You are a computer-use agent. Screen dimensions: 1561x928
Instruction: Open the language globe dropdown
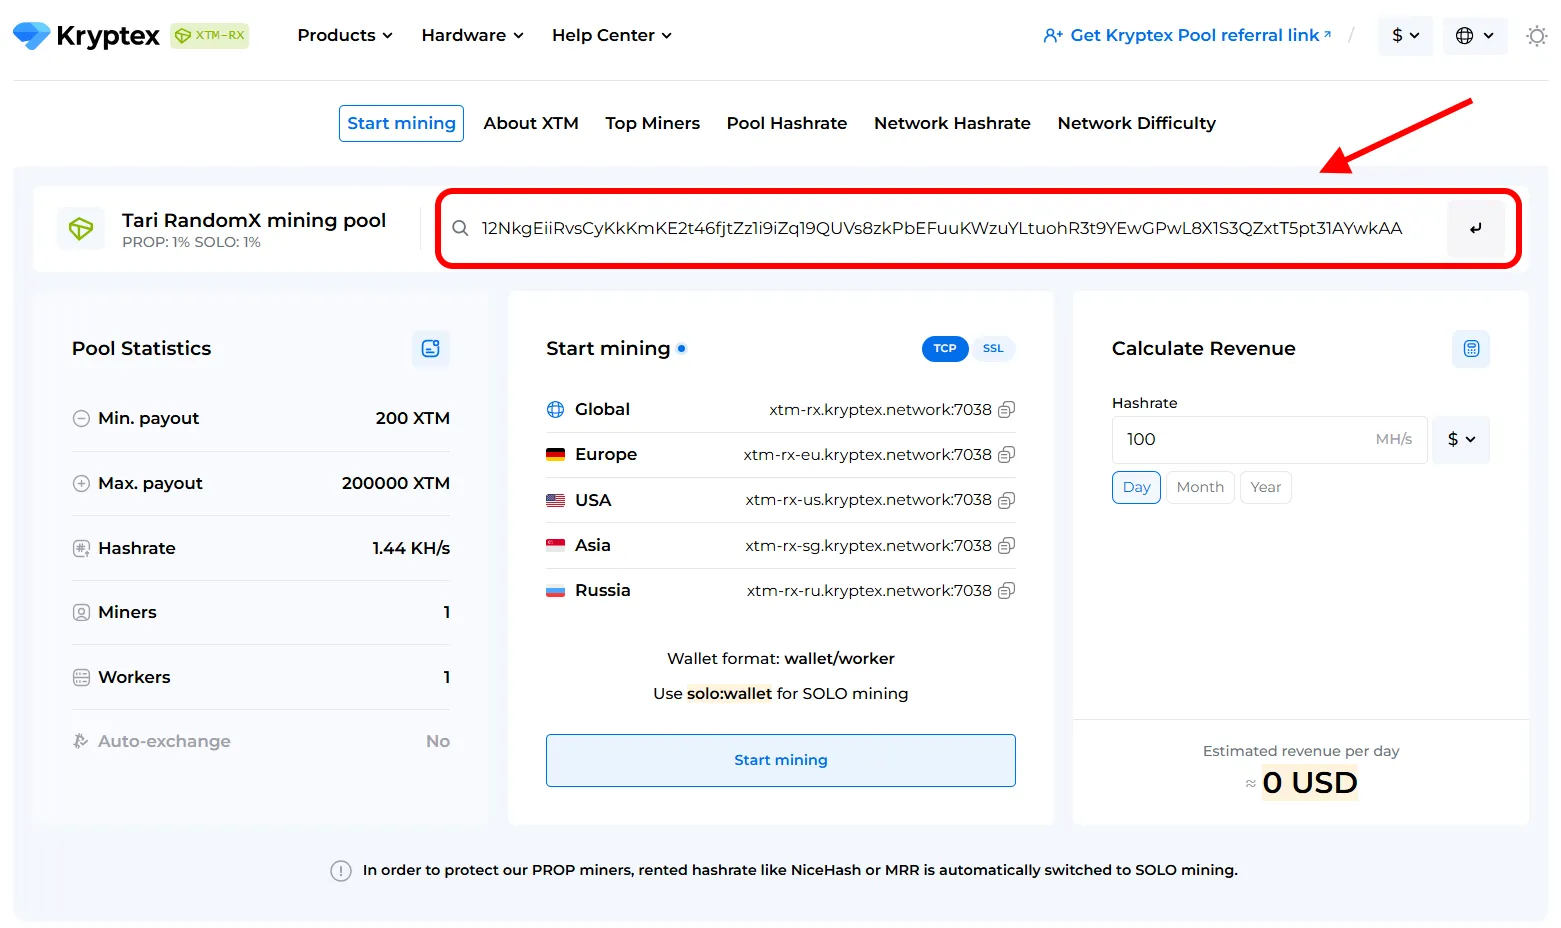point(1475,35)
